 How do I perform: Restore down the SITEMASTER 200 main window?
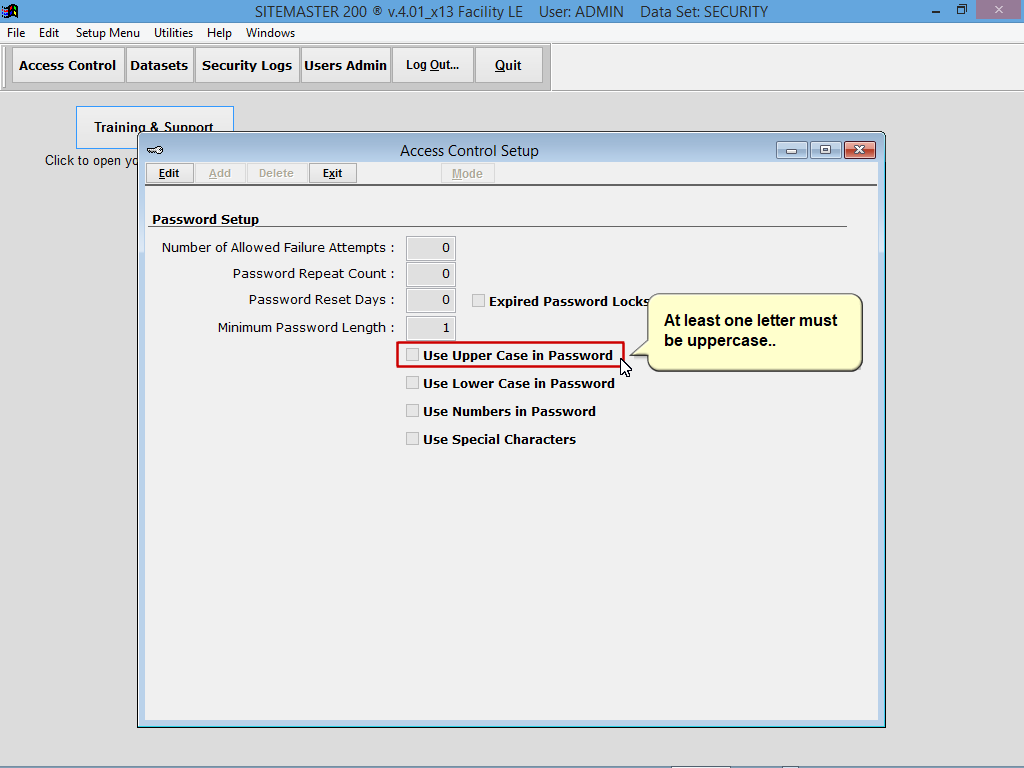(962, 10)
